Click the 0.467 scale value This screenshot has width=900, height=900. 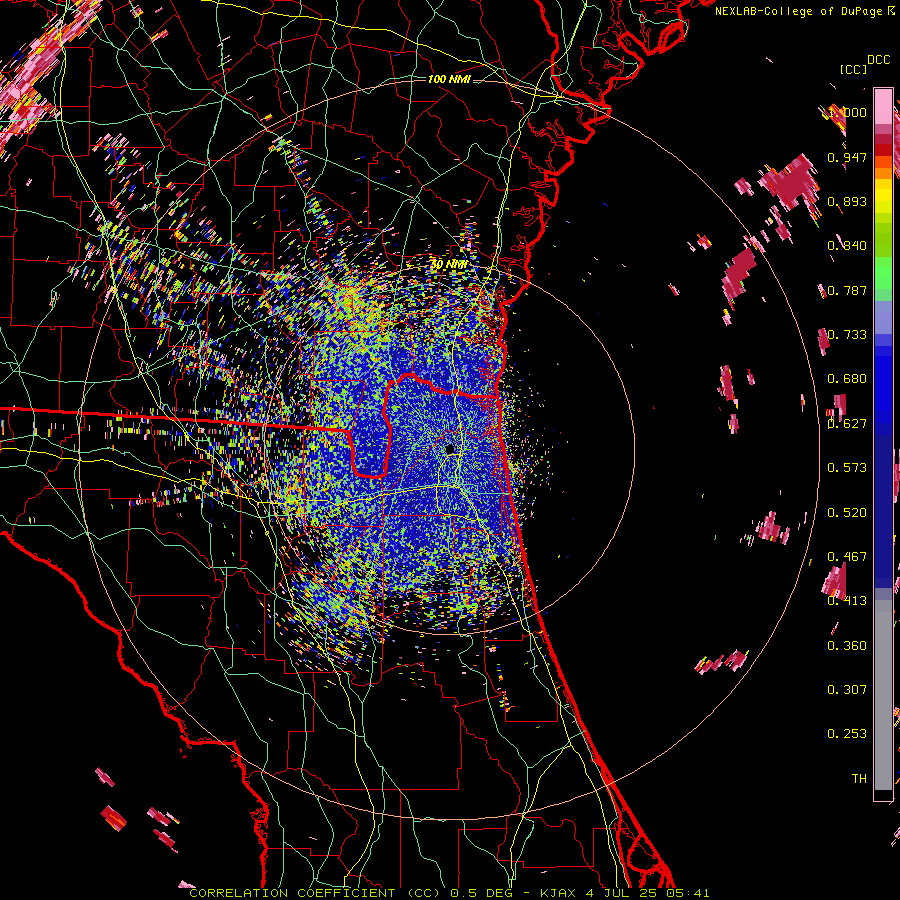coord(847,557)
